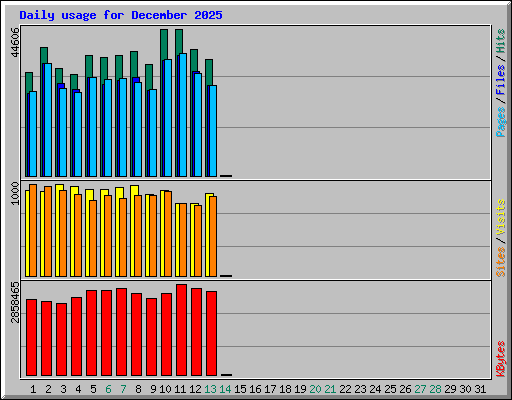Click green weekend day 13 label
The image size is (512, 400).
tap(210, 389)
